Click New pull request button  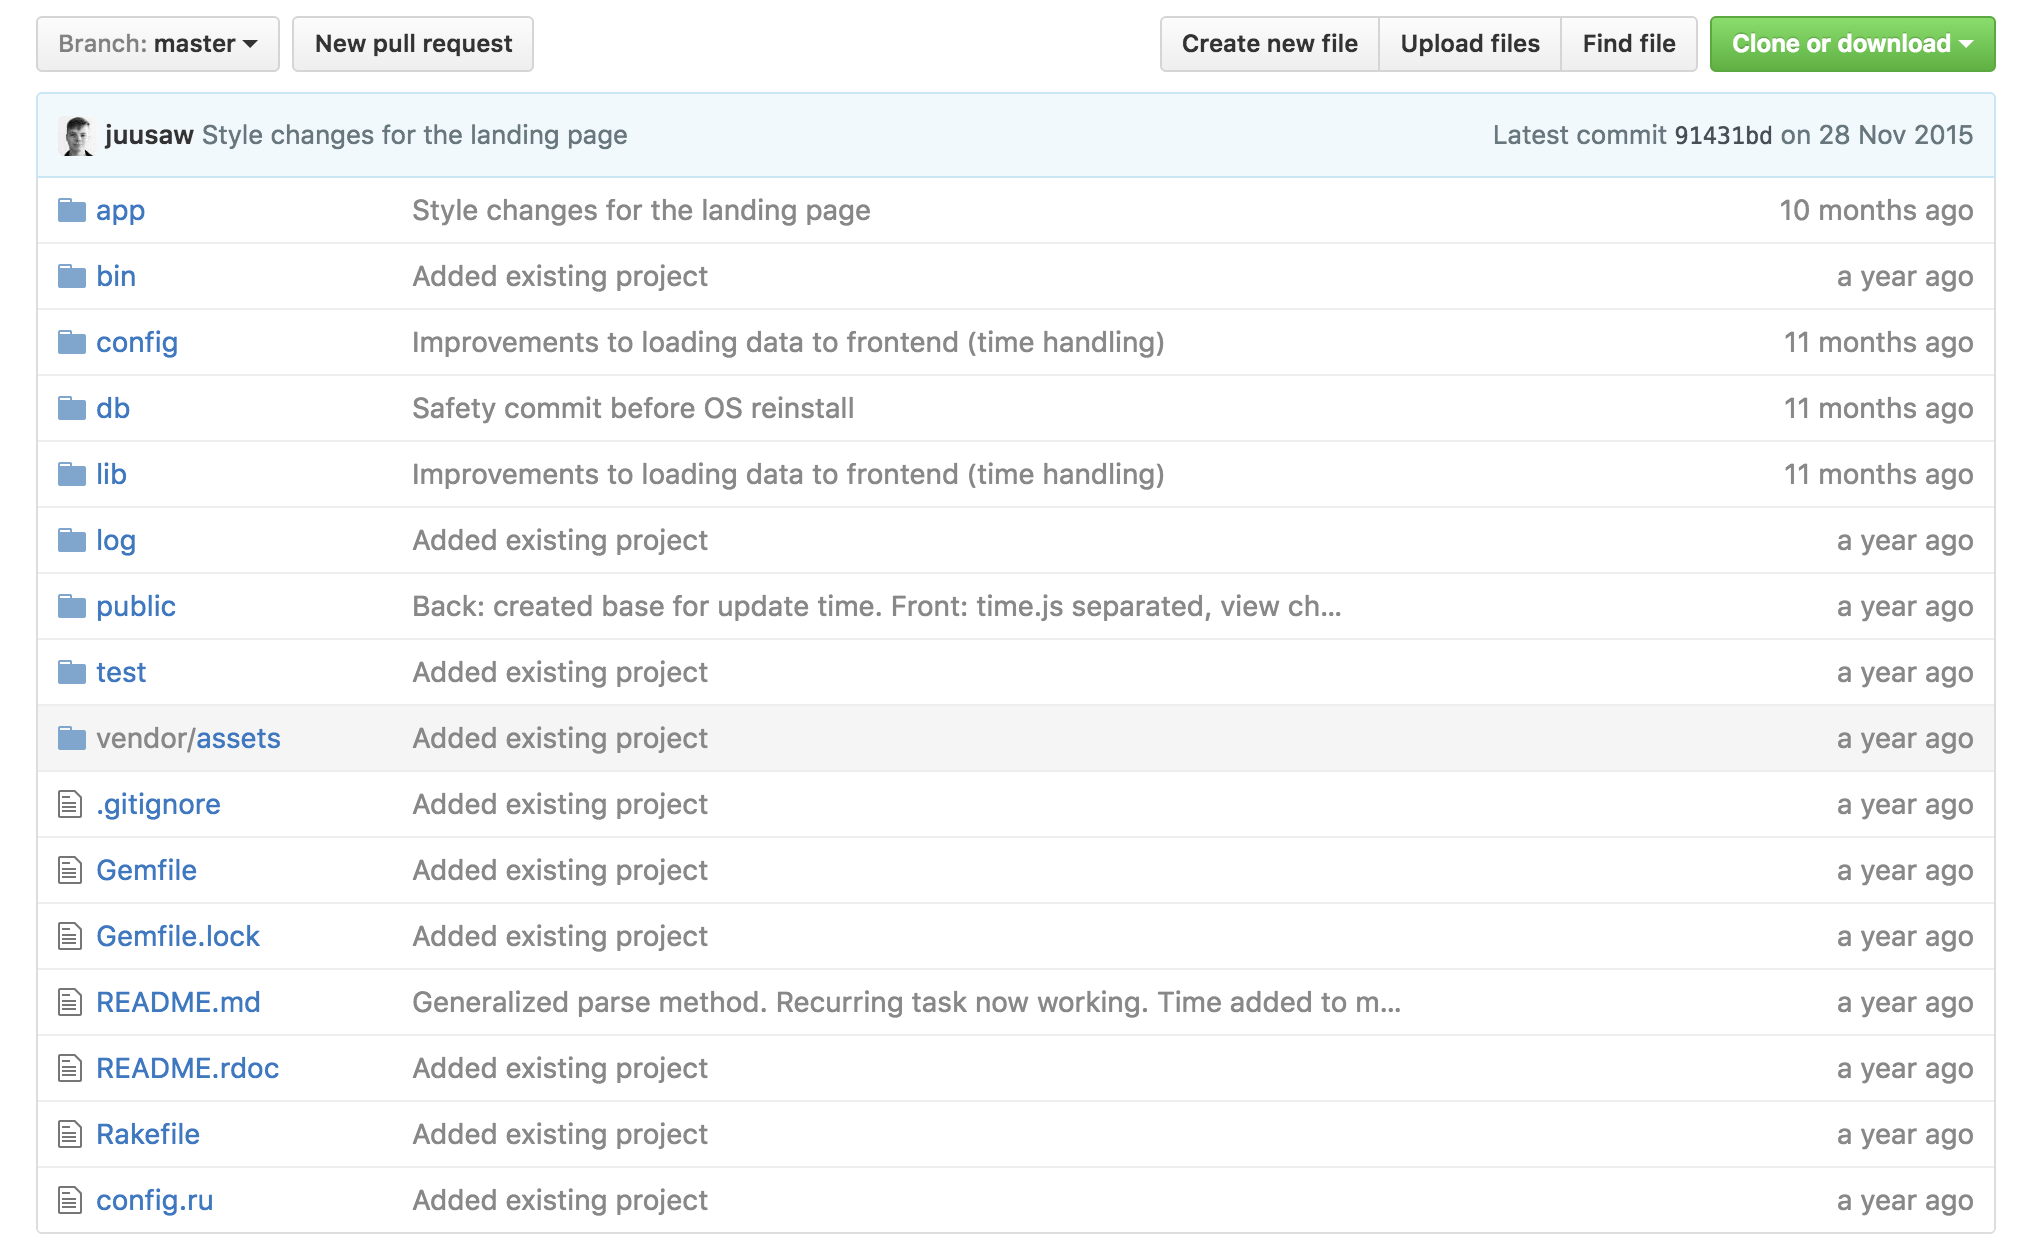pos(413,44)
